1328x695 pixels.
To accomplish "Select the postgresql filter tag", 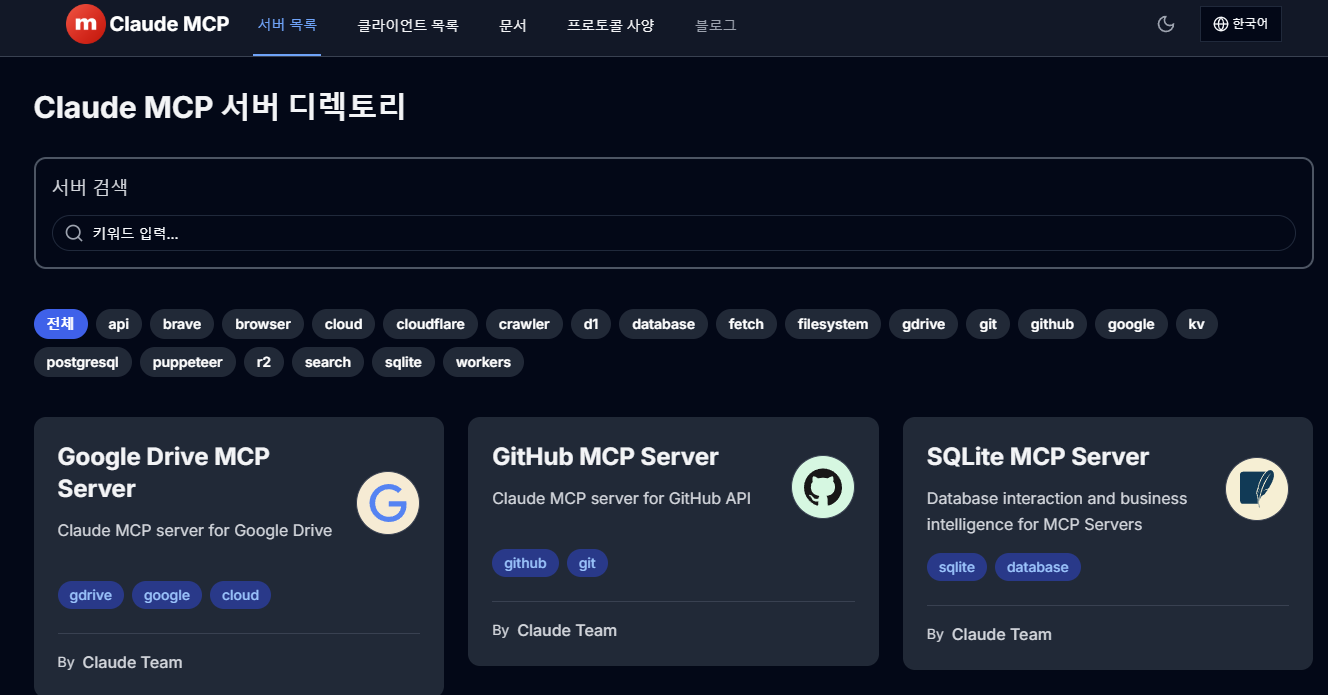I will (82, 362).
